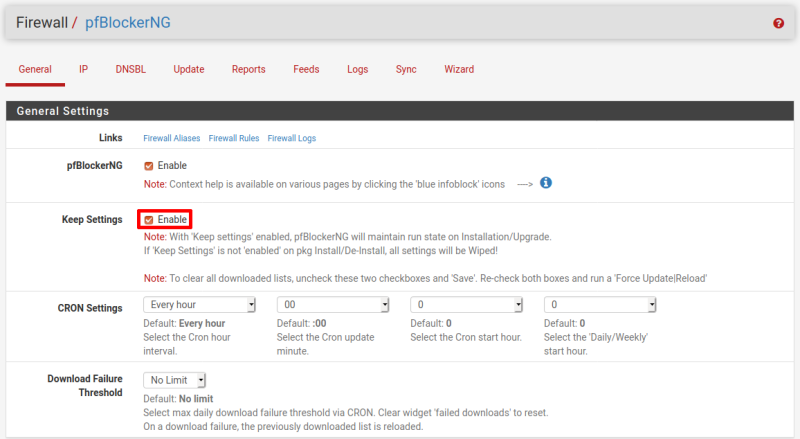
Task: Open the red help question mark icon
Action: [778, 23]
